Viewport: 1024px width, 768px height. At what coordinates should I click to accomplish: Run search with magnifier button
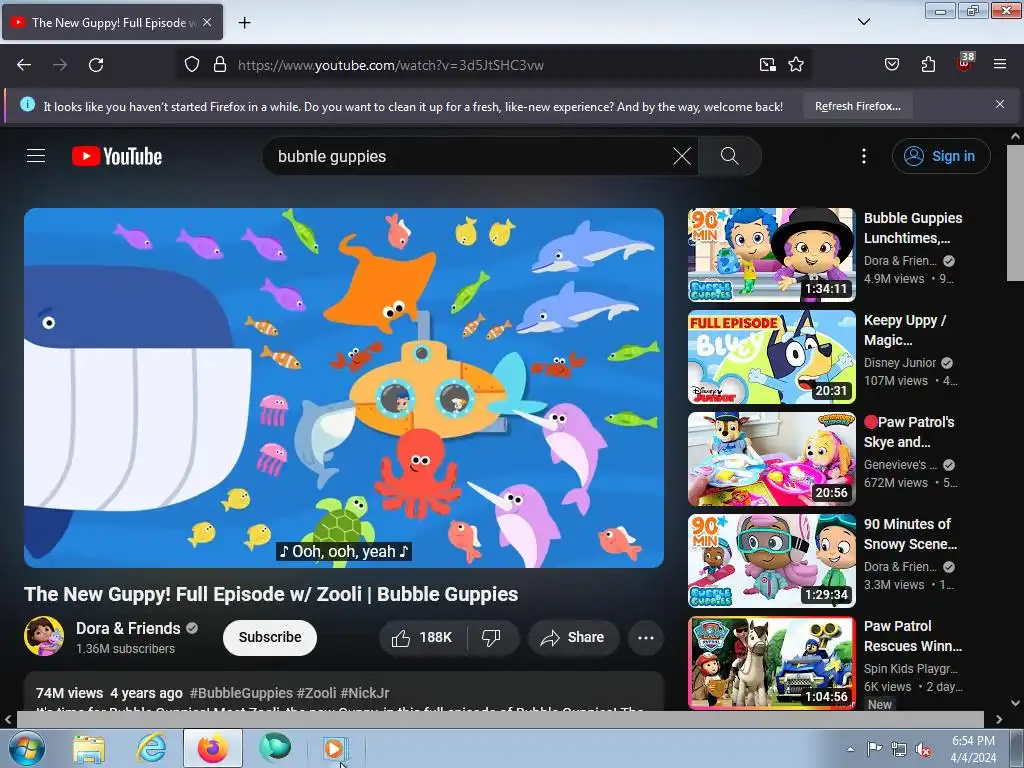729,156
